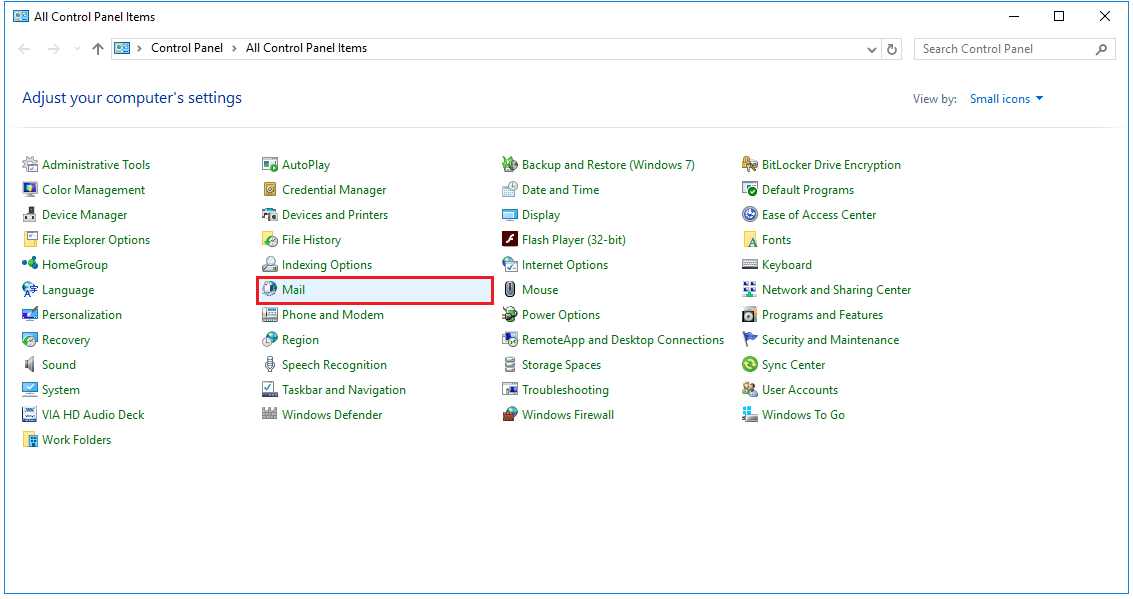This screenshot has height=599, width=1133.
Task: Open the Default Programs link
Action: pos(807,190)
